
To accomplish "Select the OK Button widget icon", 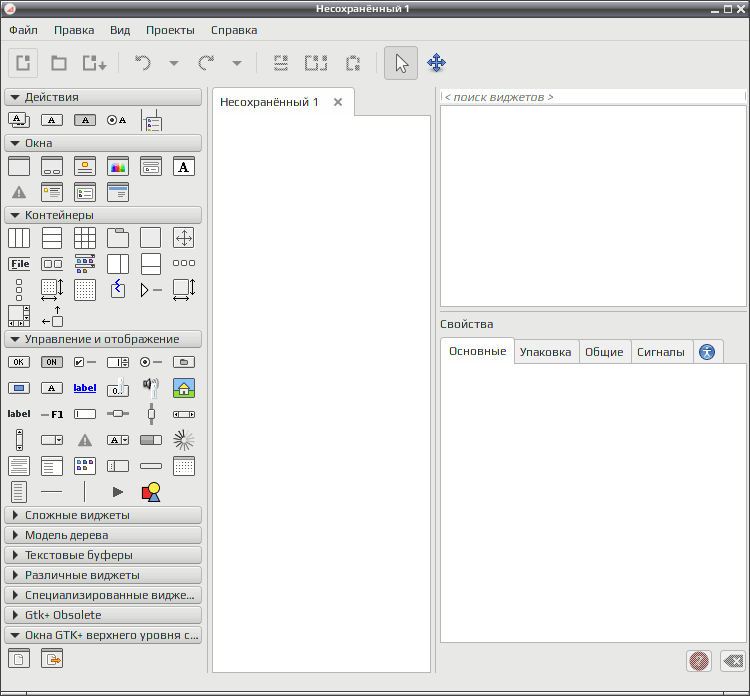I will [x=19, y=362].
